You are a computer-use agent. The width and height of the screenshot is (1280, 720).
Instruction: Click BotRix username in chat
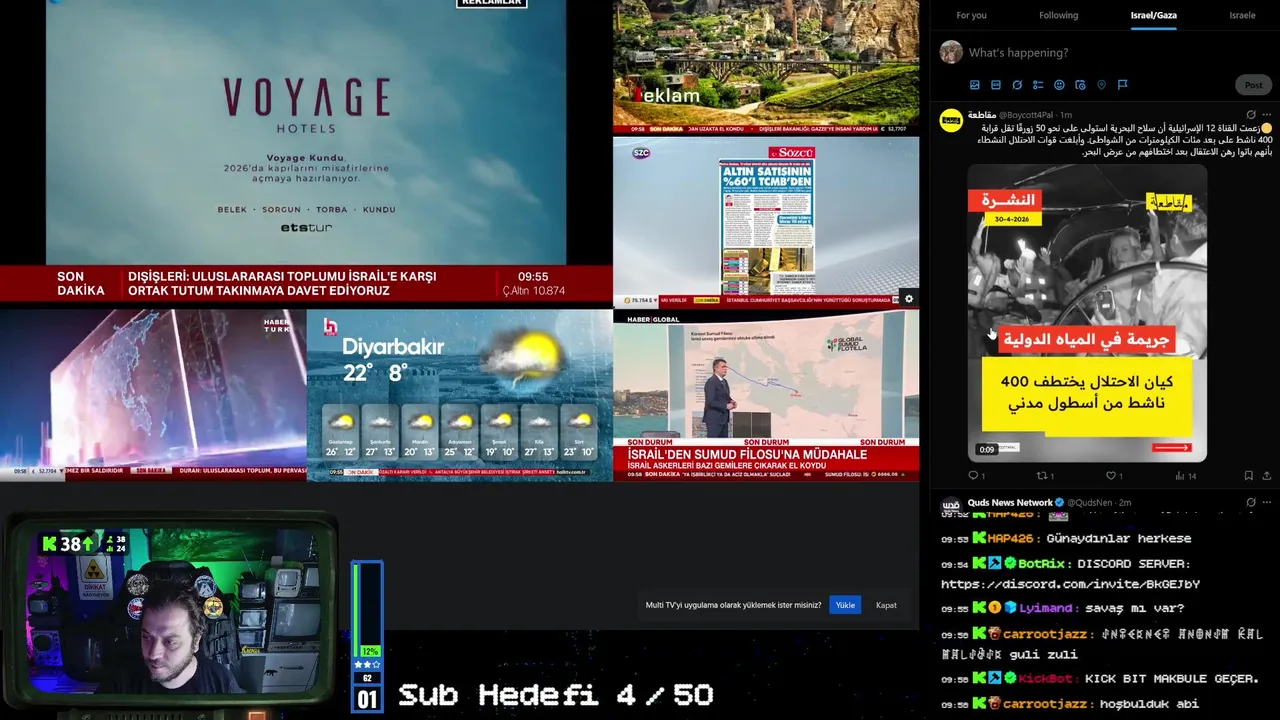point(1041,563)
